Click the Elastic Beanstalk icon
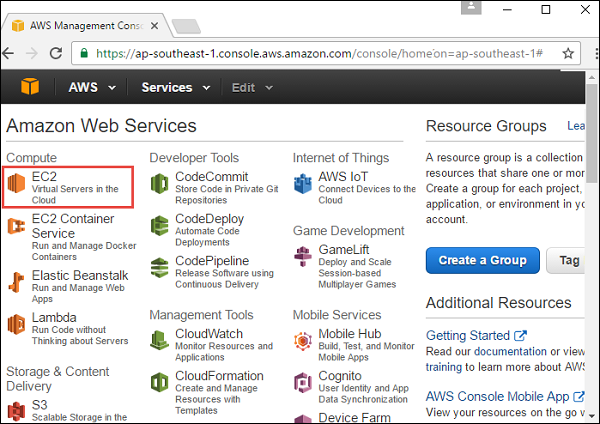The width and height of the screenshot is (600, 424). point(17,280)
